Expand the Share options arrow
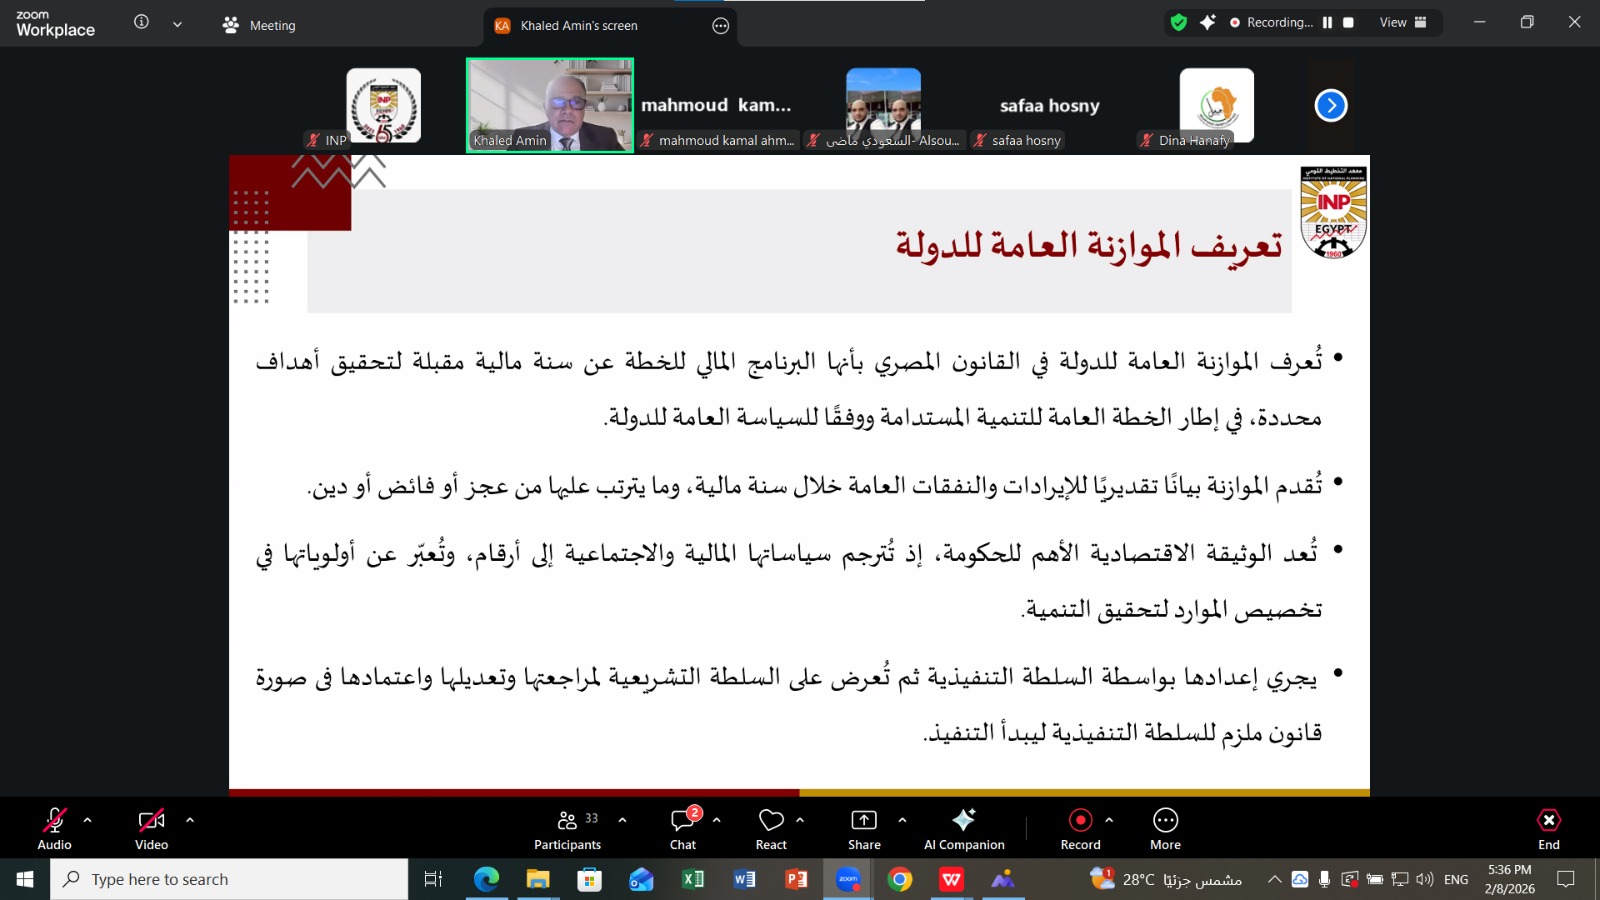The height and width of the screenshot is (900, 1600). point(902,820)
